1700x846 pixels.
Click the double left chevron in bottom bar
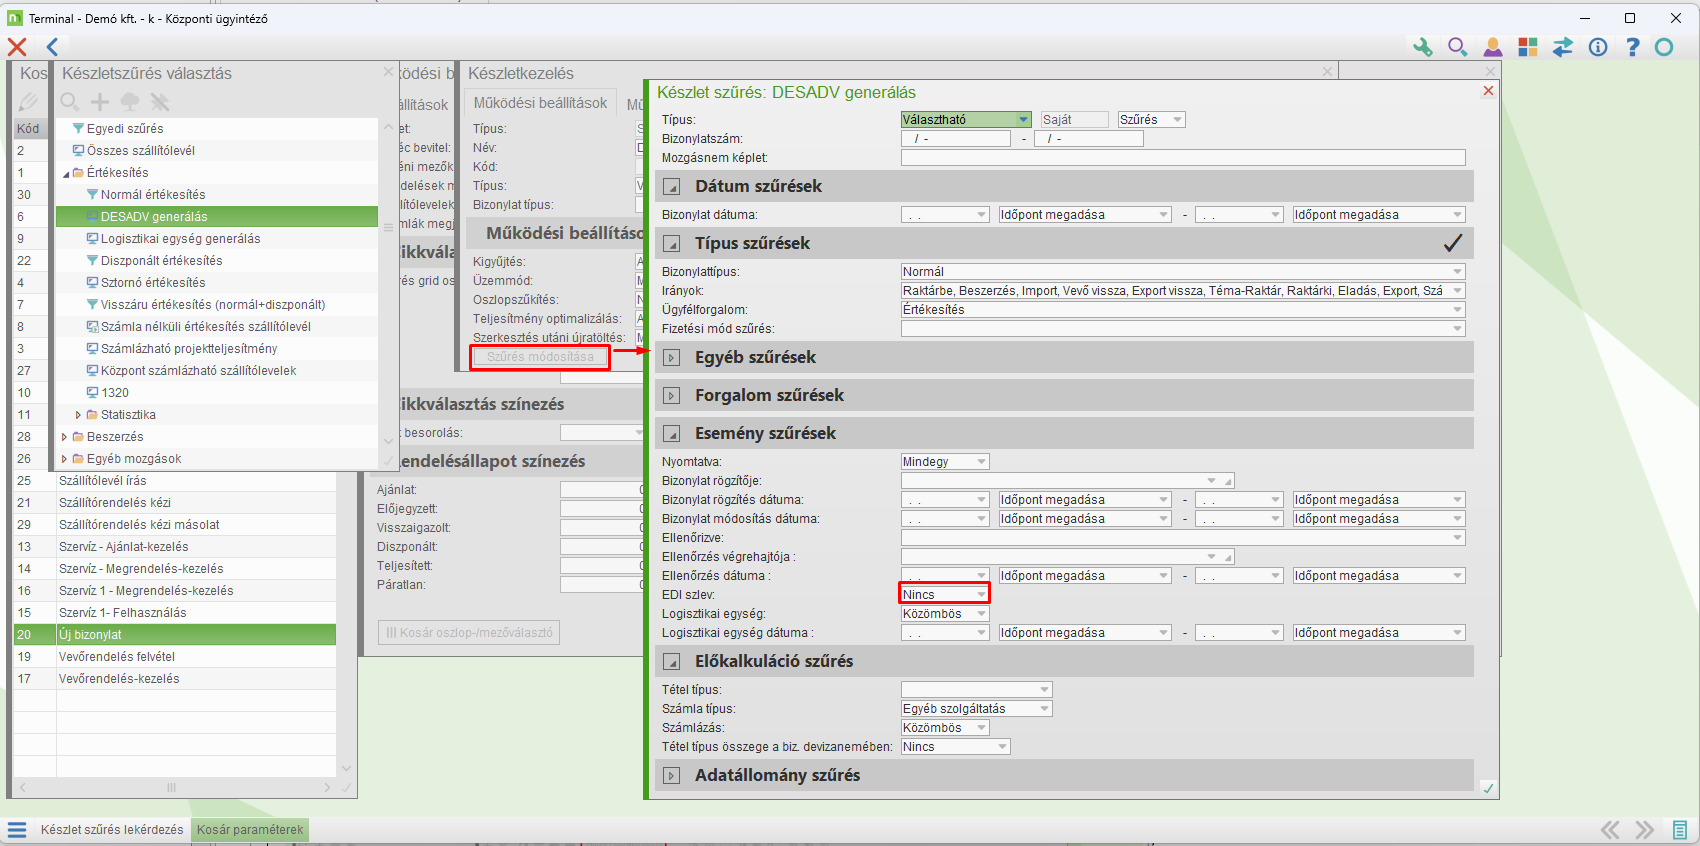[1610, 830]
